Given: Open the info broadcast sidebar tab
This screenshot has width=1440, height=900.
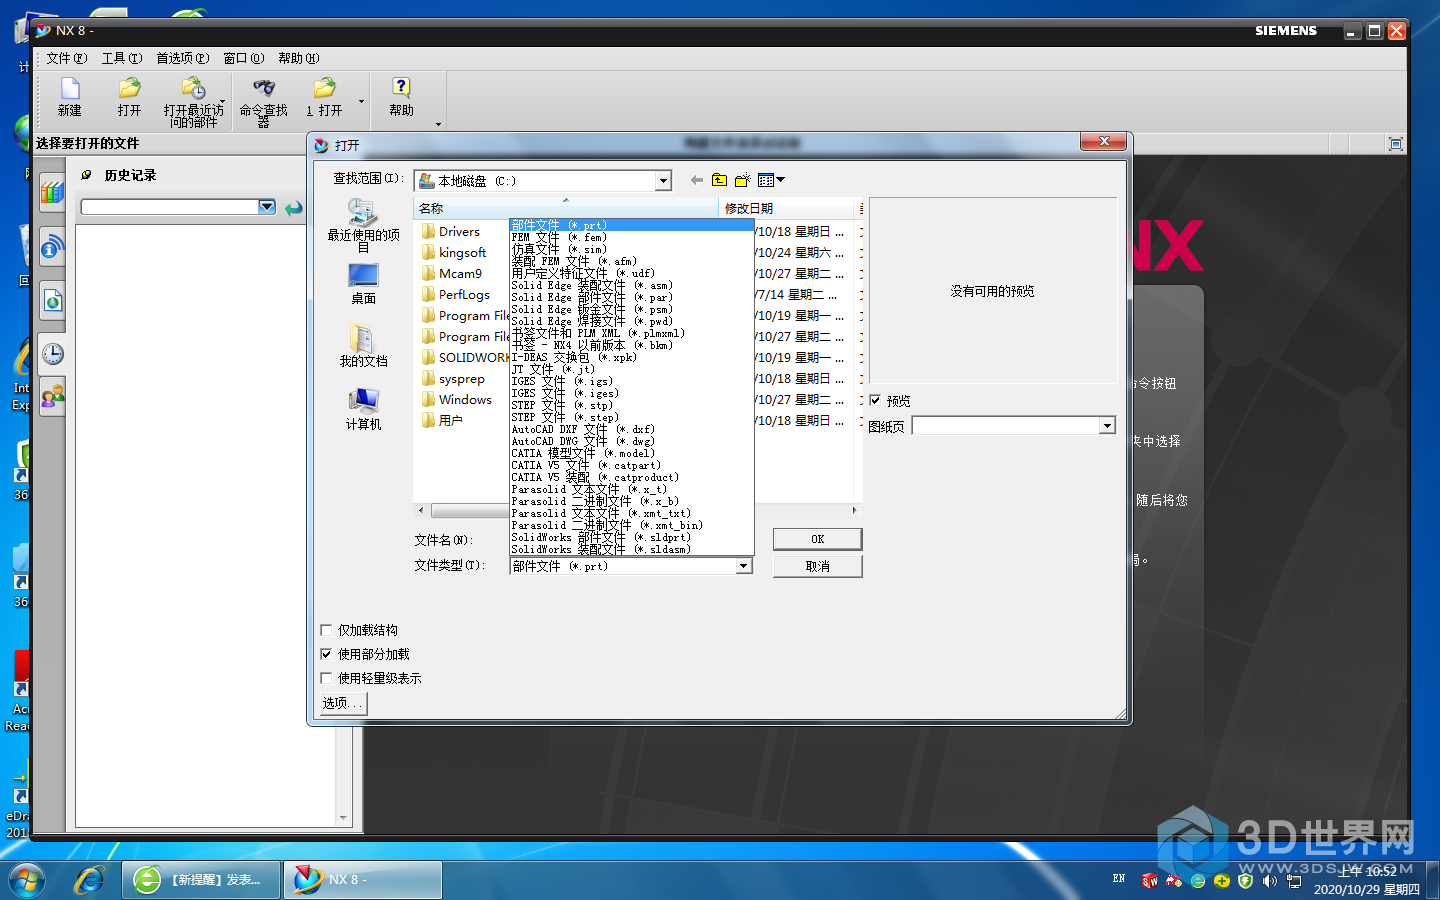Looking at the screenshot, I should (x=52, y=247).
